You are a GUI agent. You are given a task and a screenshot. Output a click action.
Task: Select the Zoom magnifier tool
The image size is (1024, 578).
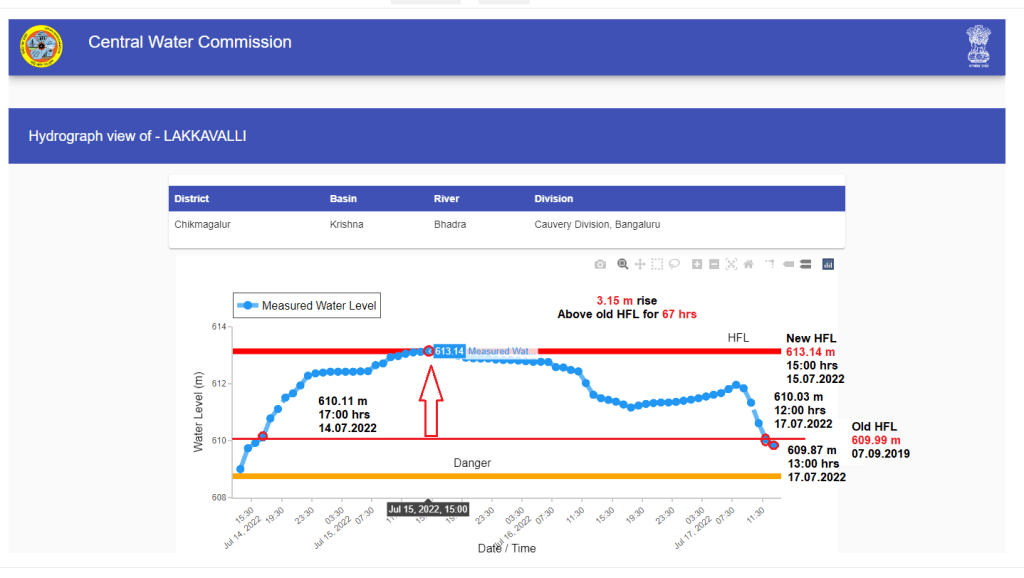623,264
